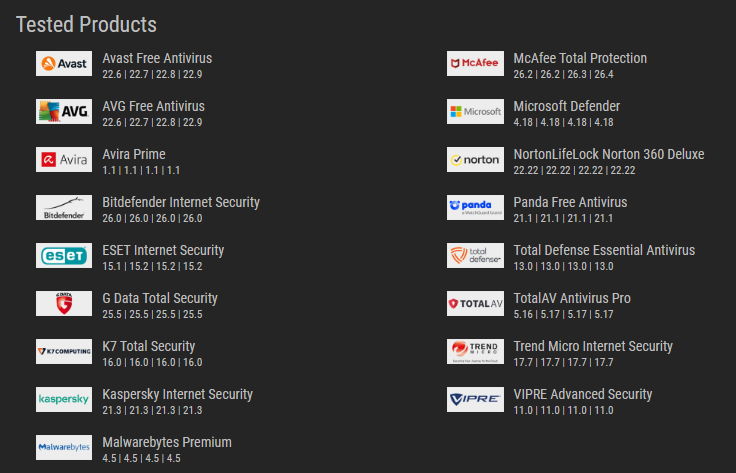The height and width of the screenshot is (473, 736).
Task: Click TotalAV Antivirus Pro product name
Action: click(x=572, y=298)
